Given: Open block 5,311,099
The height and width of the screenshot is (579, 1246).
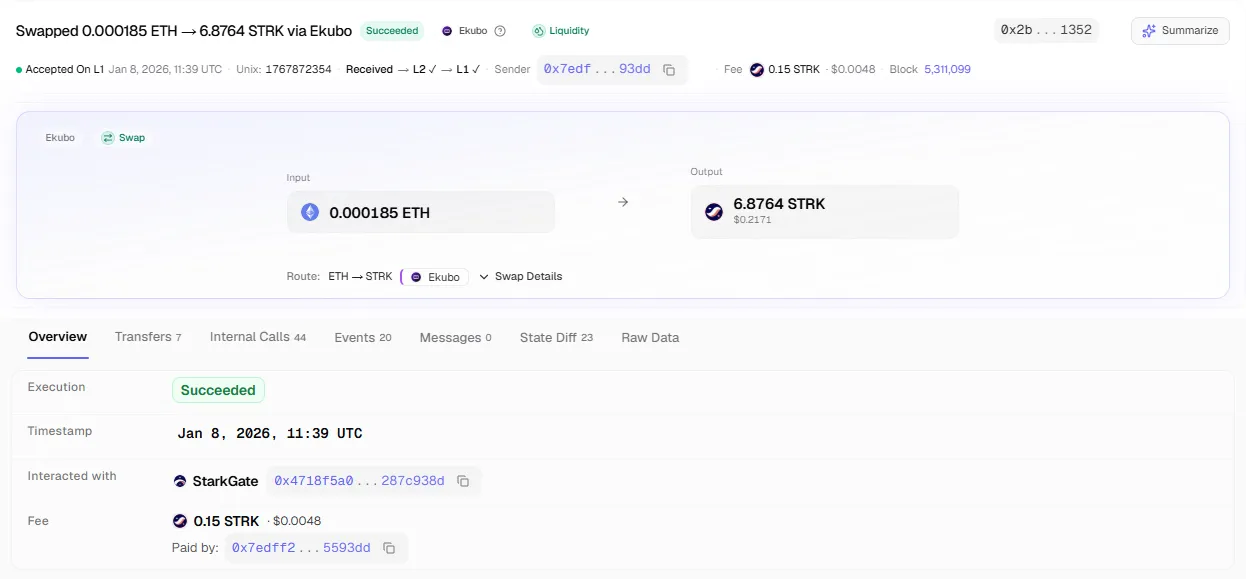Looking at the screenshot, I should 946,70.
